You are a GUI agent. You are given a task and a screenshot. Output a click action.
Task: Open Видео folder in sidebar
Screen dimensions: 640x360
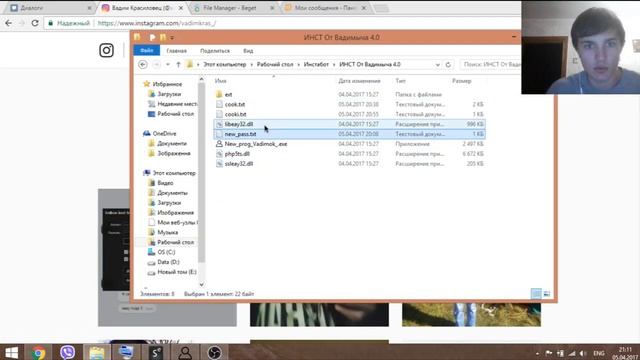click(165, 183)
